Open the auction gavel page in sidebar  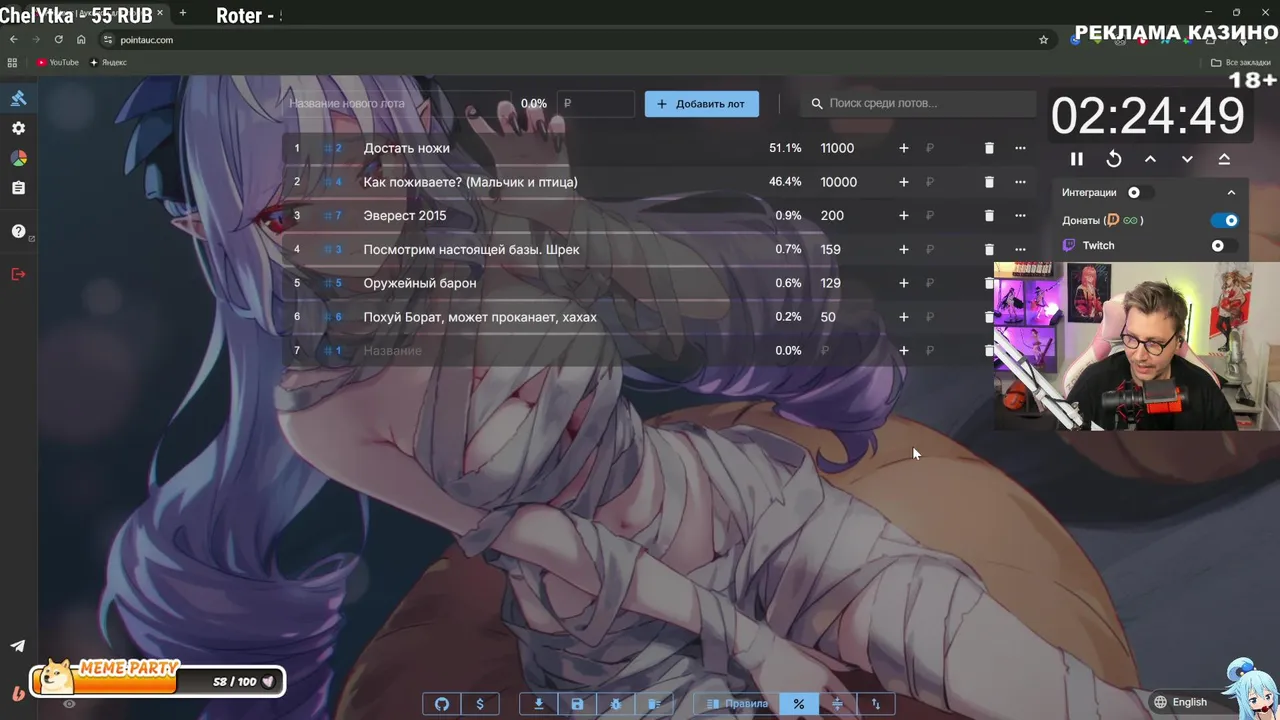(18, 98)
